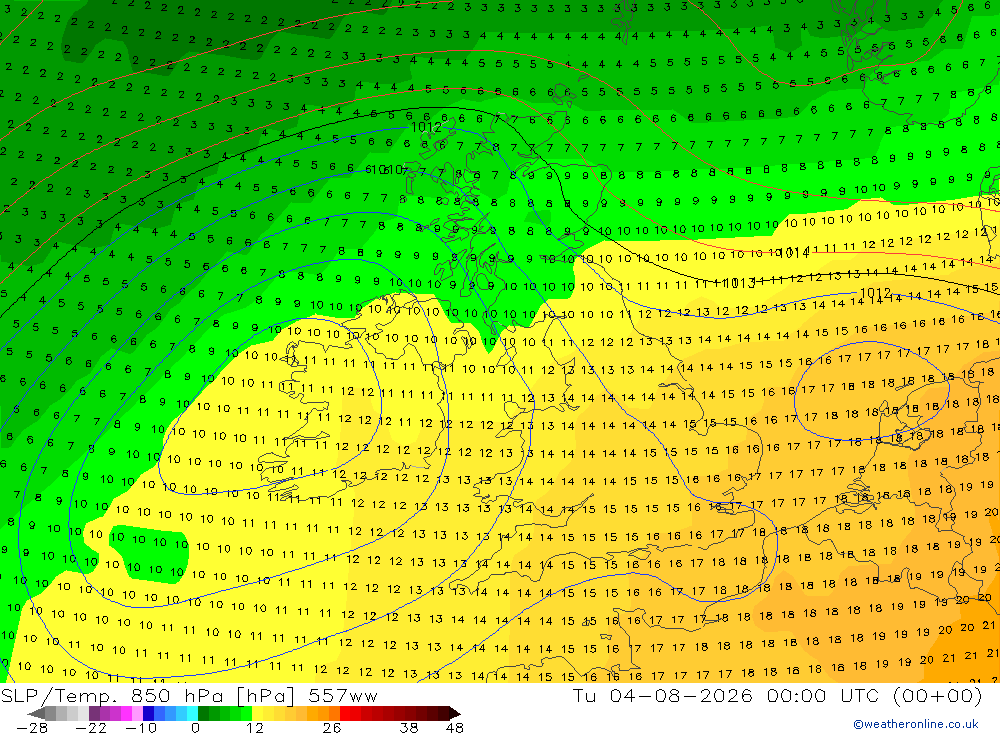
Task: Pick the bright red swatch right of 26
Action: [x=345, y=714]
